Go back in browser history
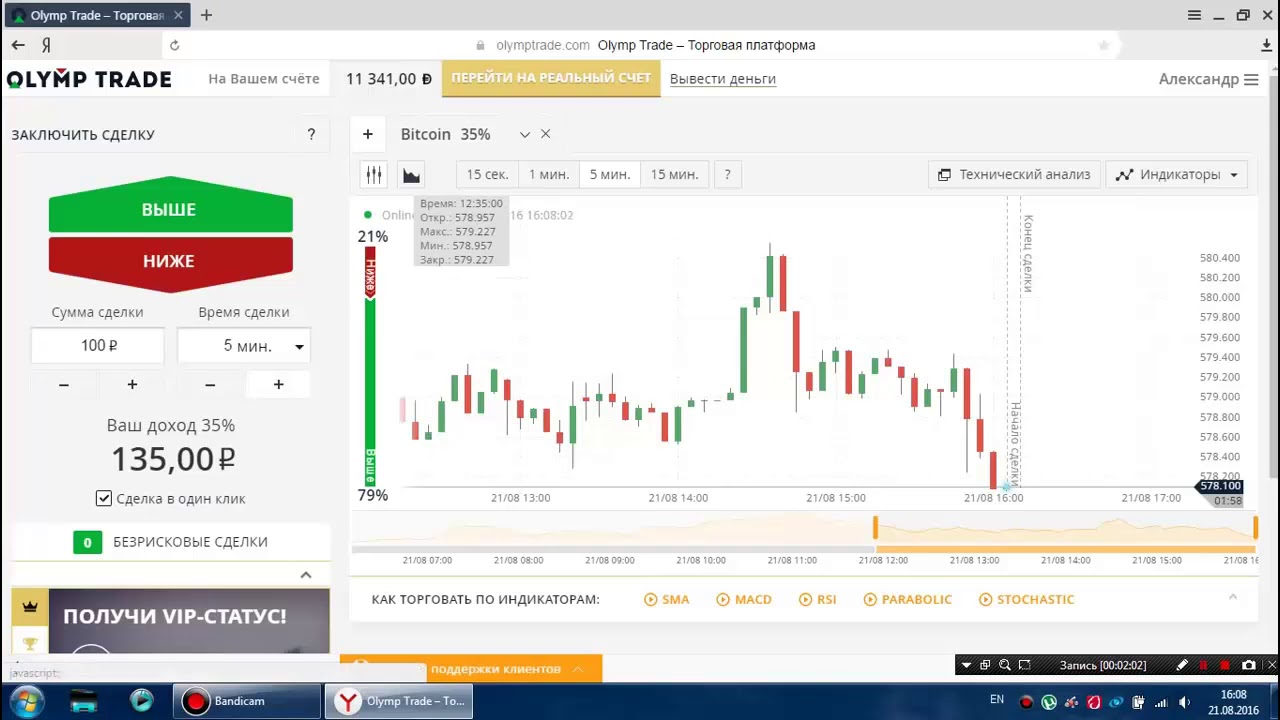Screen dimensions: 1280x720 [18, 45]
